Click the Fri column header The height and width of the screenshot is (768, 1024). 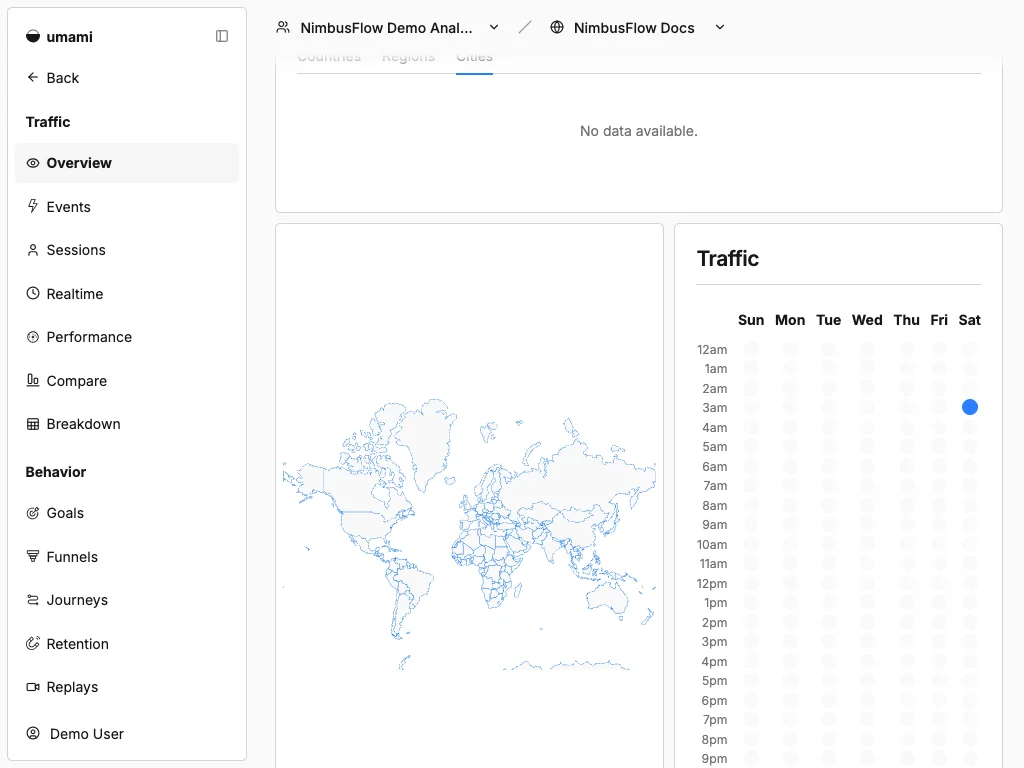click(x=939, y=320)
